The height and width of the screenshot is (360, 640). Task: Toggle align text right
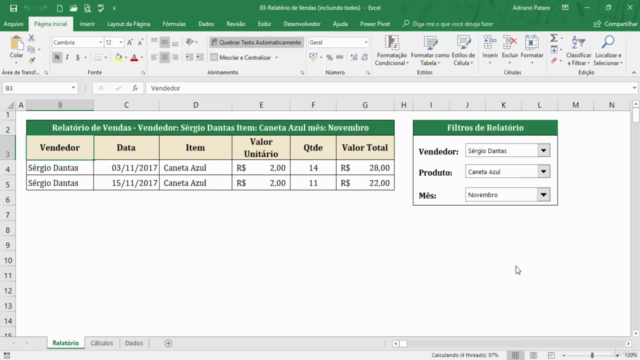[175, 58]
